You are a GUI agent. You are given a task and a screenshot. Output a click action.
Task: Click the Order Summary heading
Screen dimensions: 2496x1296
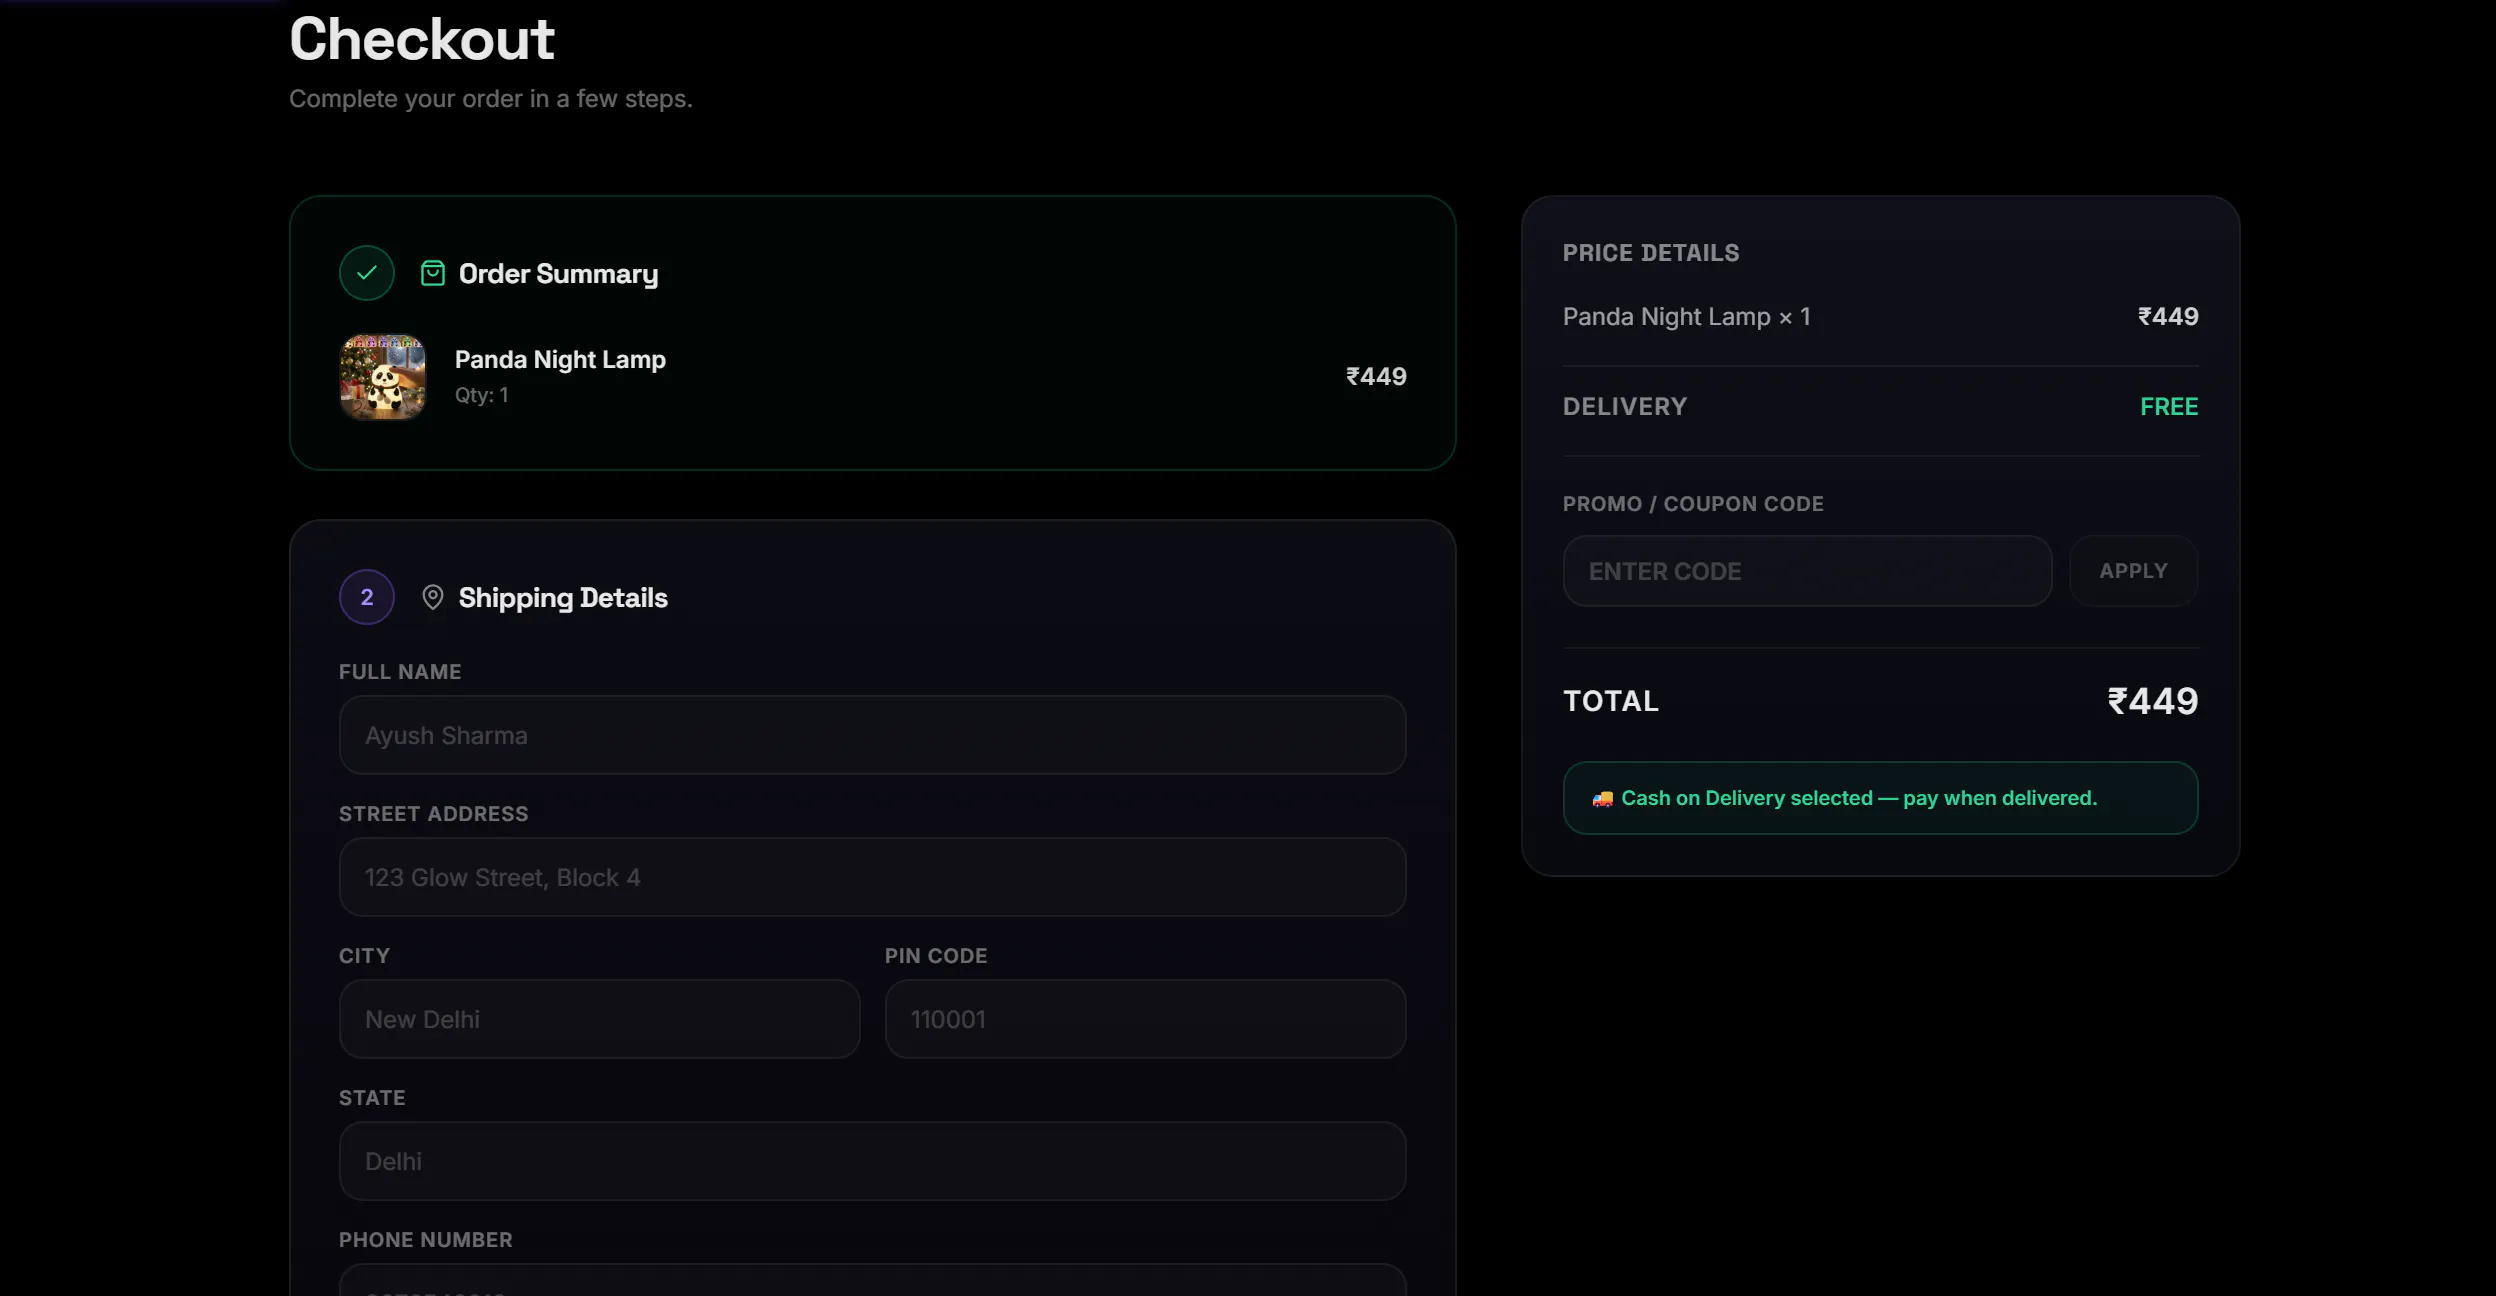[x=558, y=274]
